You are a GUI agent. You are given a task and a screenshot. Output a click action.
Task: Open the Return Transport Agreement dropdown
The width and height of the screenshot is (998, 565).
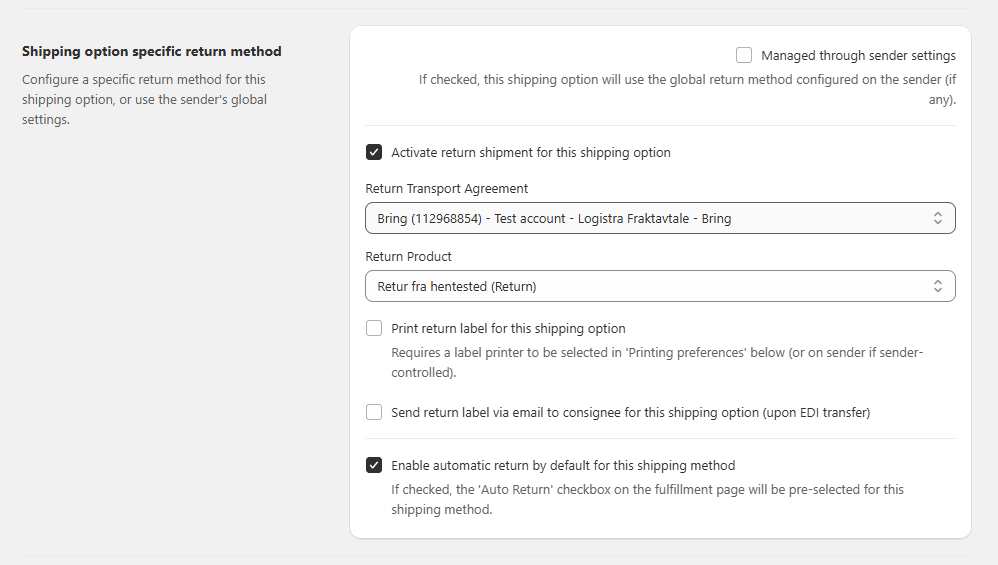pyautogui.click(x=650, y=218)
